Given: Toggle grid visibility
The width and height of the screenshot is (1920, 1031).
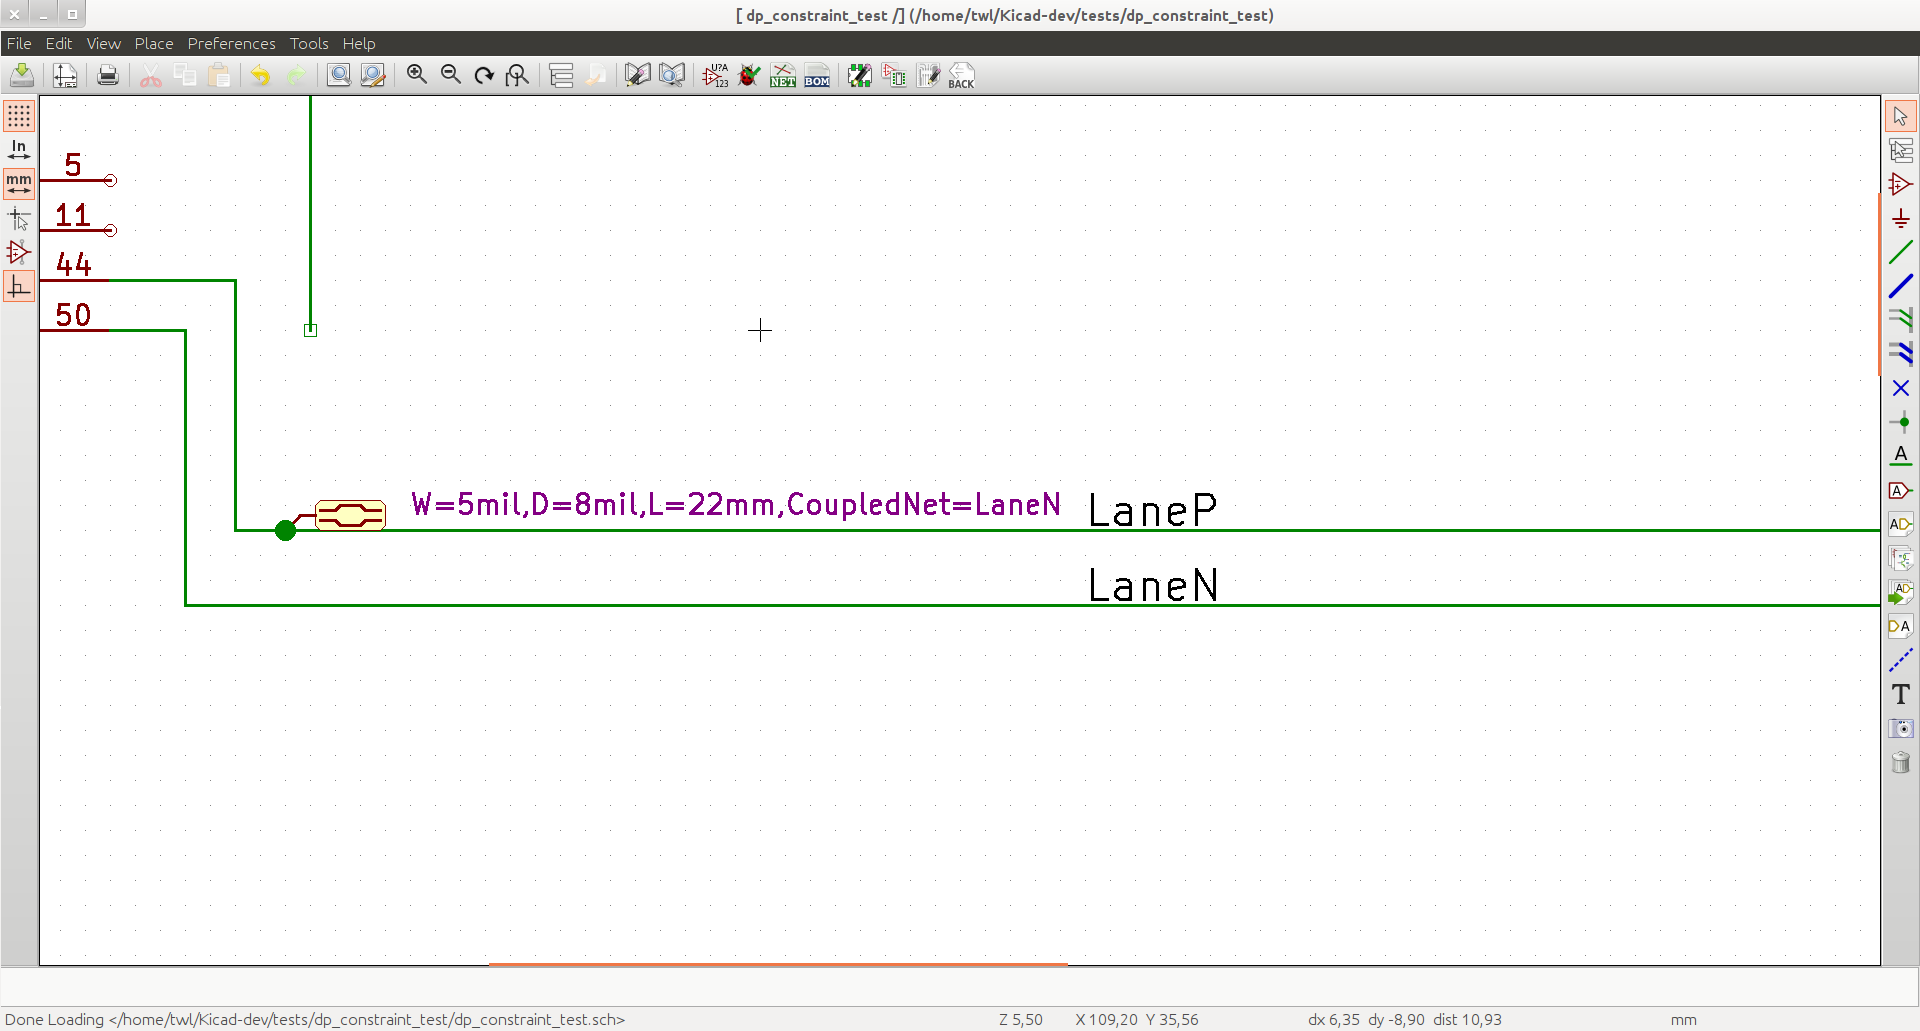Looking at the screenshot, I should tap(19, 116).
